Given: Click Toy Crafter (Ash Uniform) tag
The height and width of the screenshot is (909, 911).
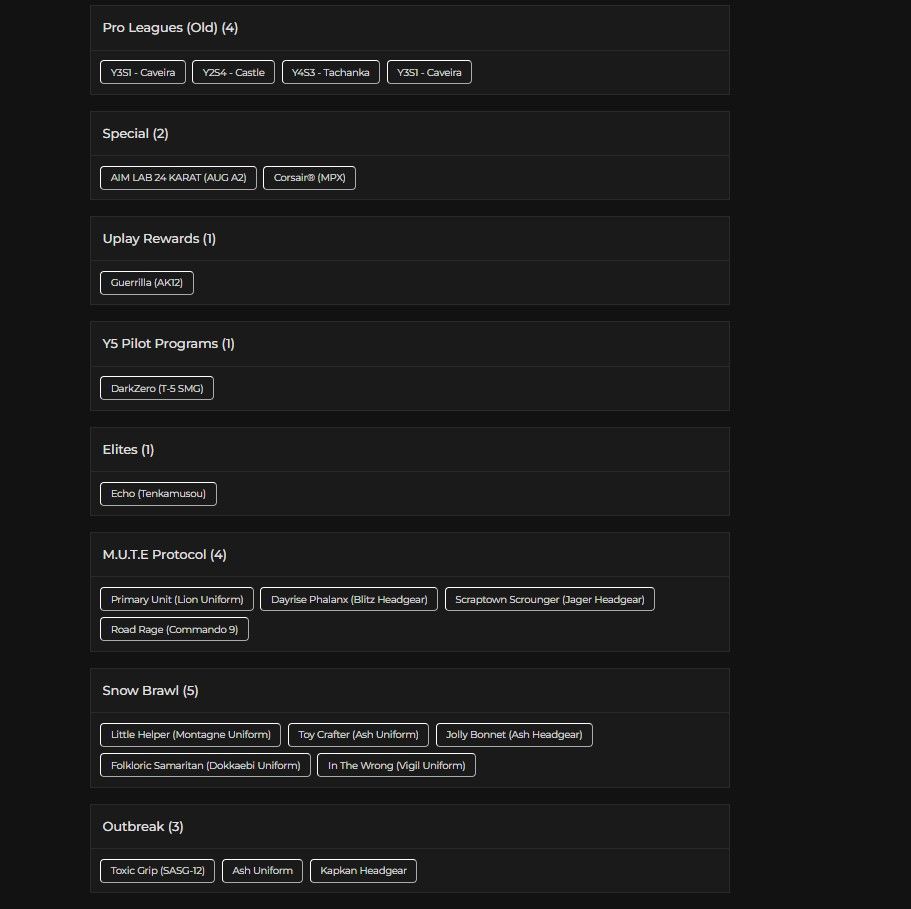Looking at the screenshot, I should point(358,735).
